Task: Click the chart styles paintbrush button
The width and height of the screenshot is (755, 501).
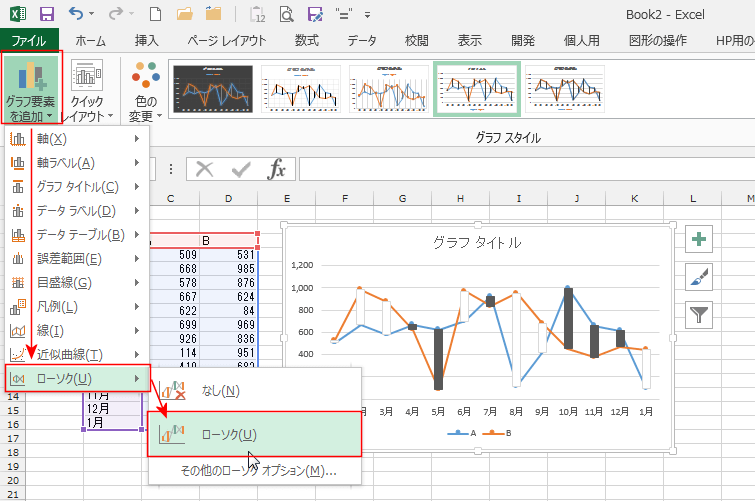Action: [700, 278]
